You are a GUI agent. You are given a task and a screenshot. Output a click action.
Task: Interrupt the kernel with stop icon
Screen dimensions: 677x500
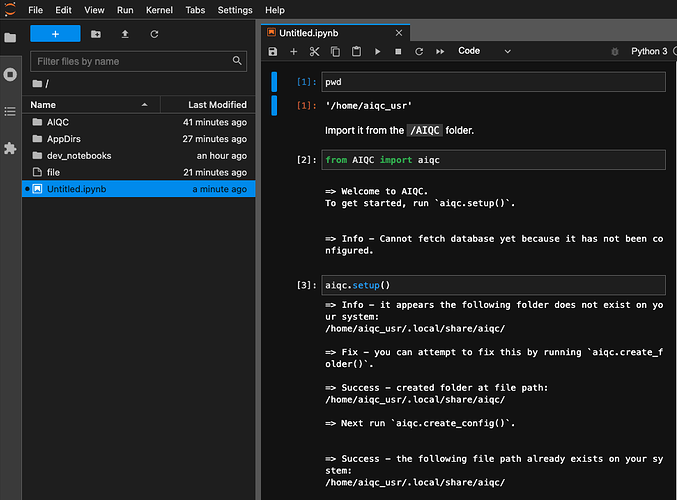(x=398, y=51)
